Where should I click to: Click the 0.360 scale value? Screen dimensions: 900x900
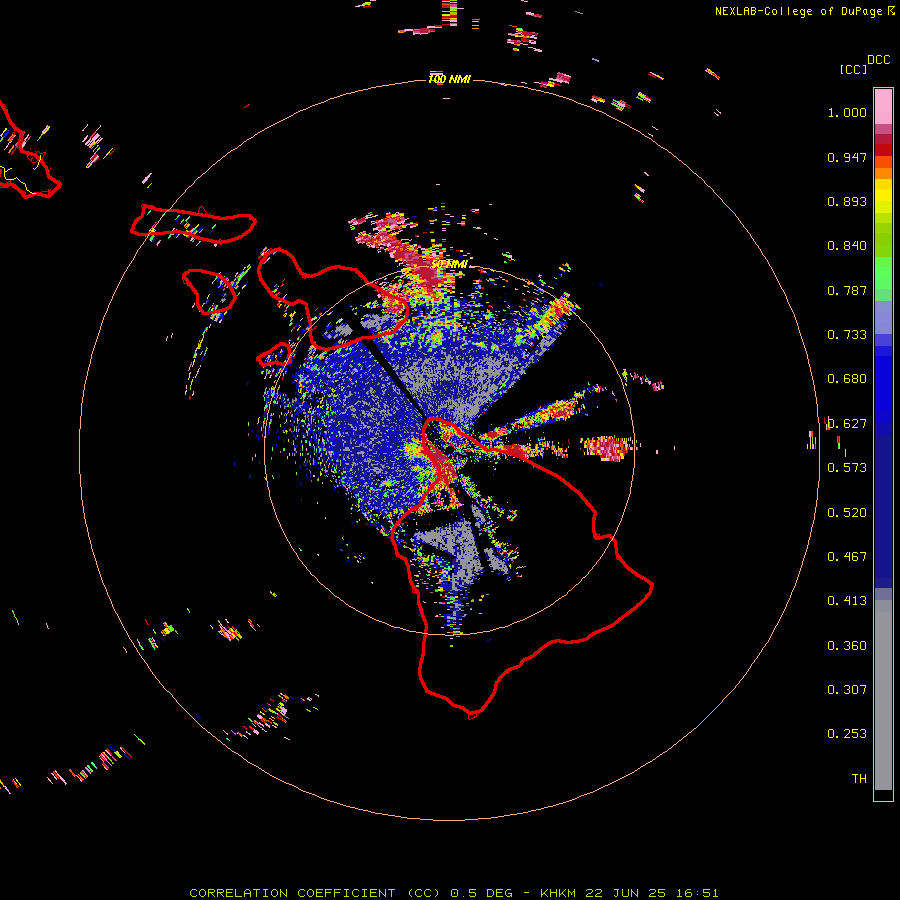pyautogui.click(x=847, y=646)
